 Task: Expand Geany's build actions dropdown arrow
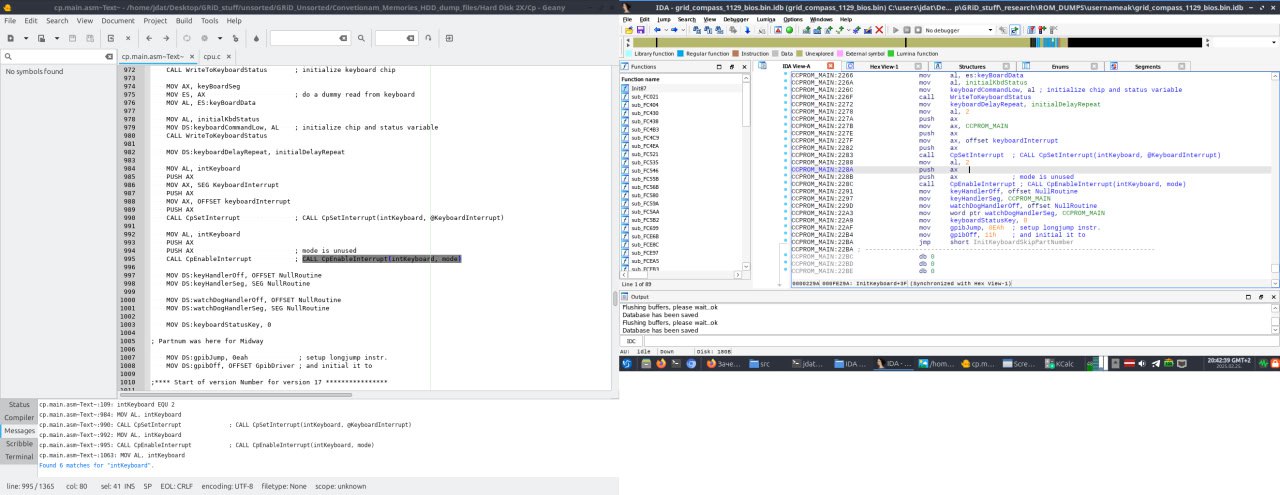[x=218, y=38]
